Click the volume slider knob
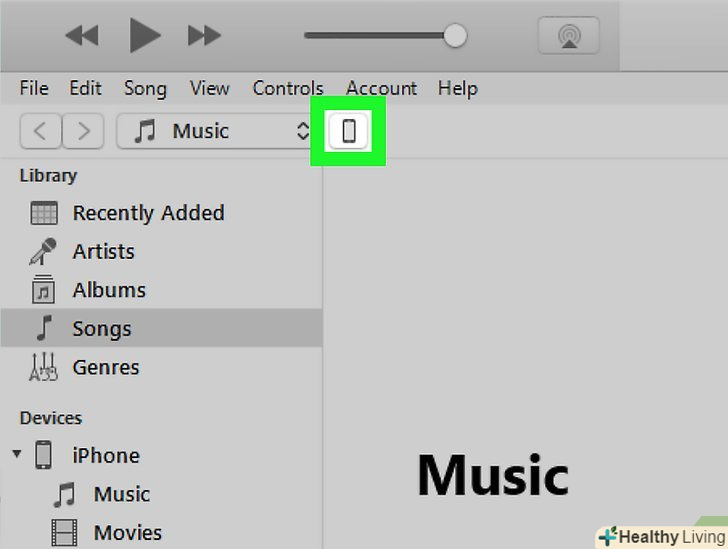Viewport: 728px width, 549px height. 455,36
